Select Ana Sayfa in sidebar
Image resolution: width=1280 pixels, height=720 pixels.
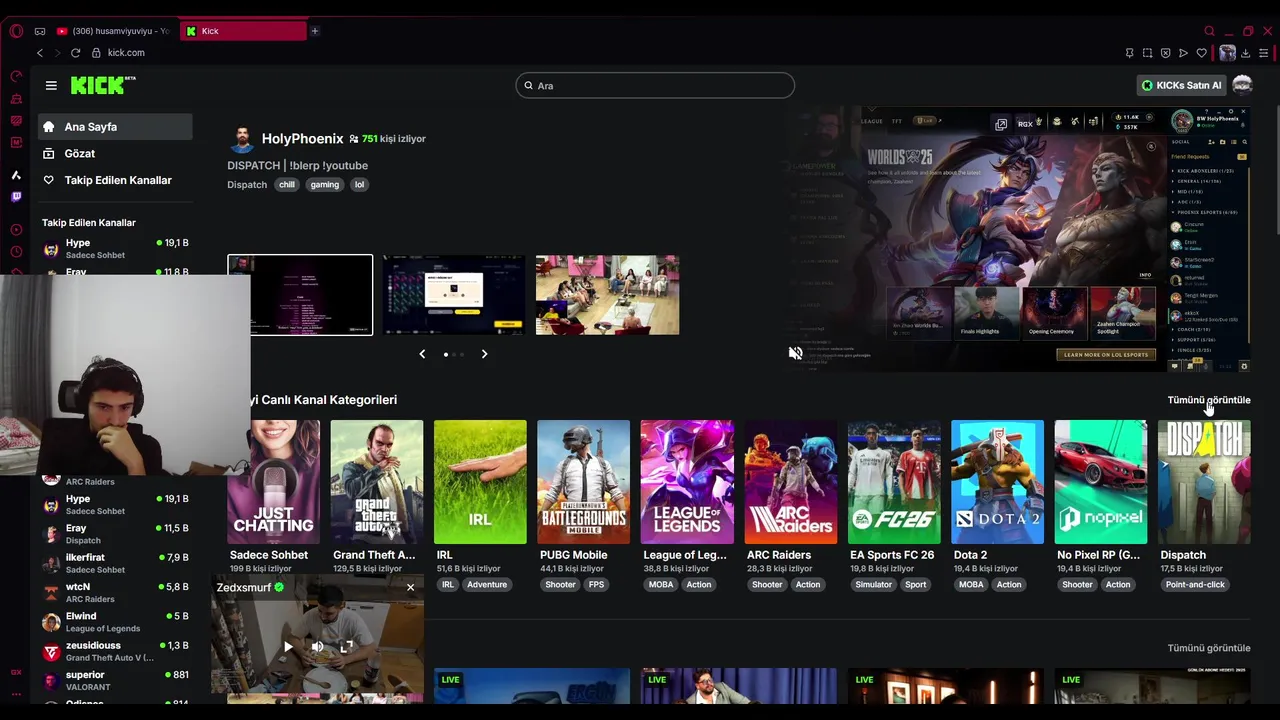[115, 127]
